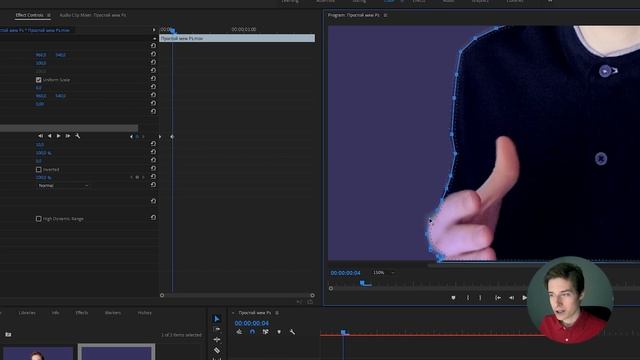Enable the Inverted mask checkbox
Image resolution: width=640 pixels, height=360 pixels.
(x=39, y=169)
